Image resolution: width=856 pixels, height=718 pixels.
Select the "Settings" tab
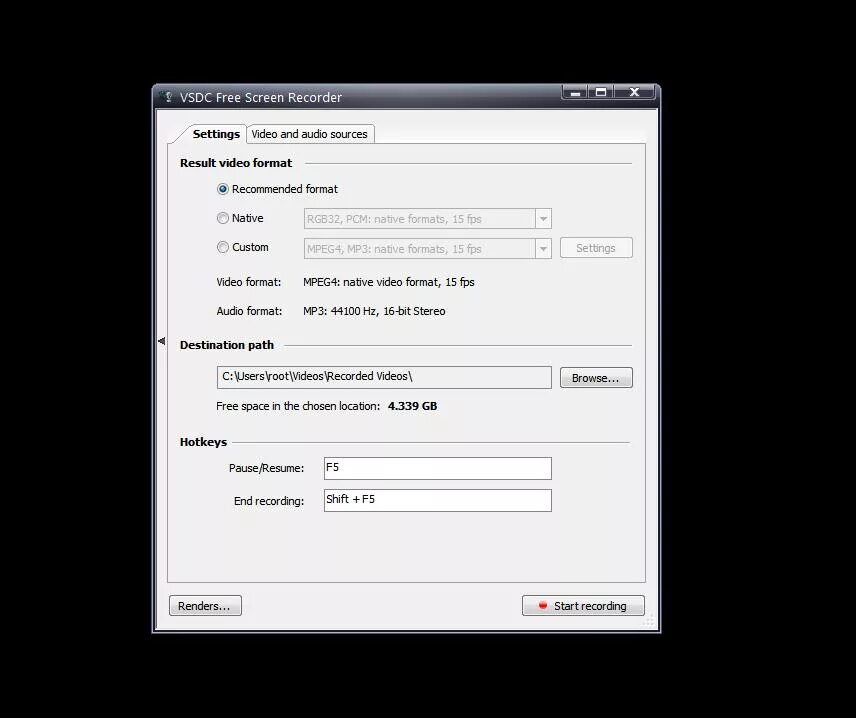[216, 133]
